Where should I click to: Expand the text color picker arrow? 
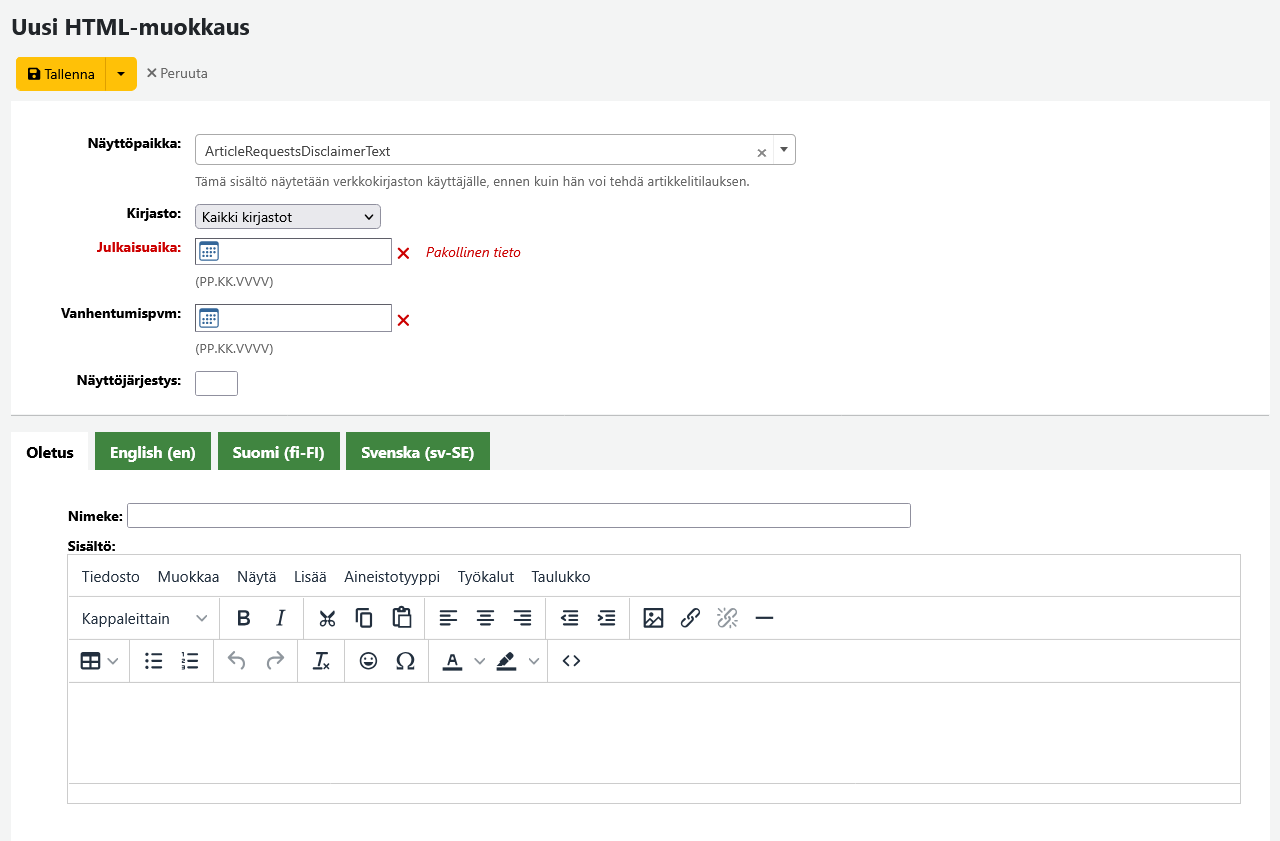coord(479,661)
